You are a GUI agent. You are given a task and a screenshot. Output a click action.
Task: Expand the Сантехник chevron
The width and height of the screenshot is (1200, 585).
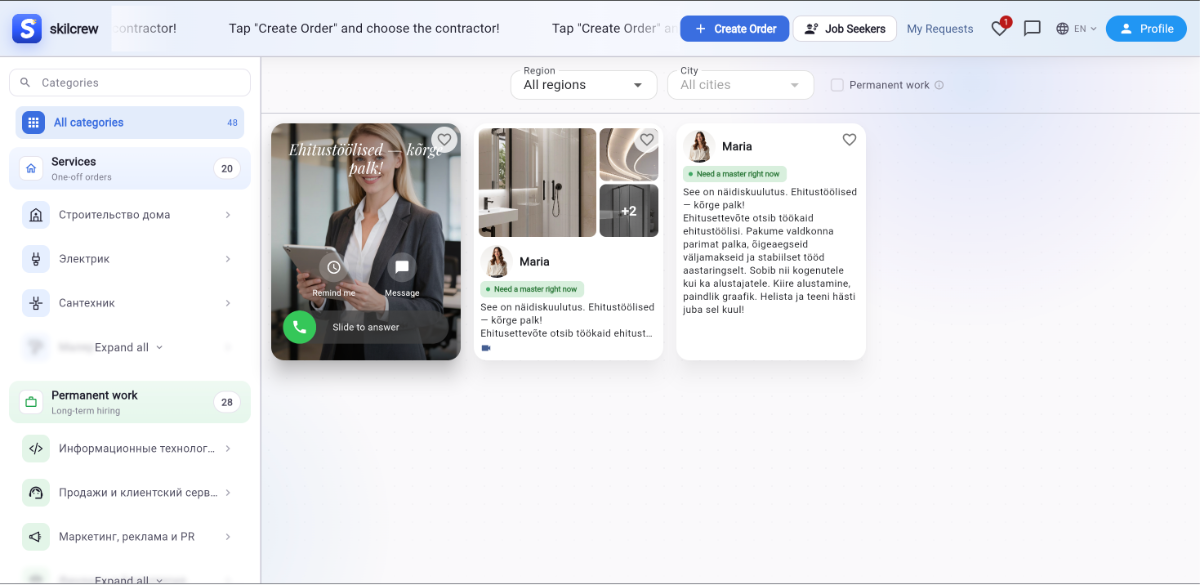pos(228,303)
